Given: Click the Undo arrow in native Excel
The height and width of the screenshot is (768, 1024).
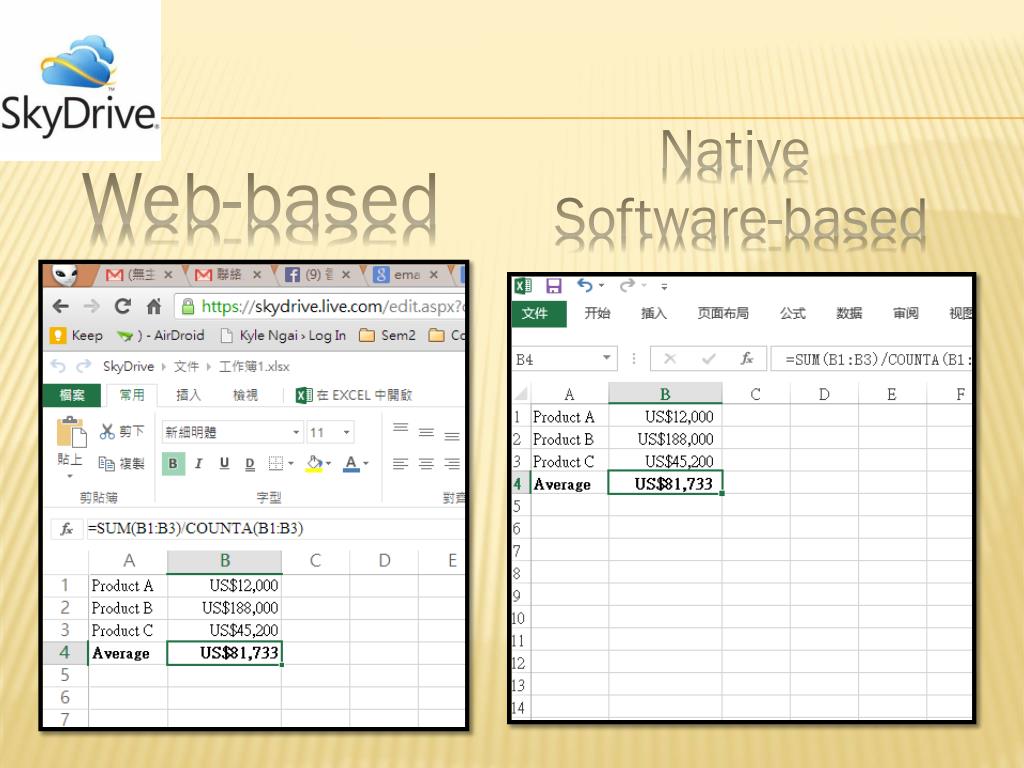Looking at the screenshot, I should click(584, 285).
